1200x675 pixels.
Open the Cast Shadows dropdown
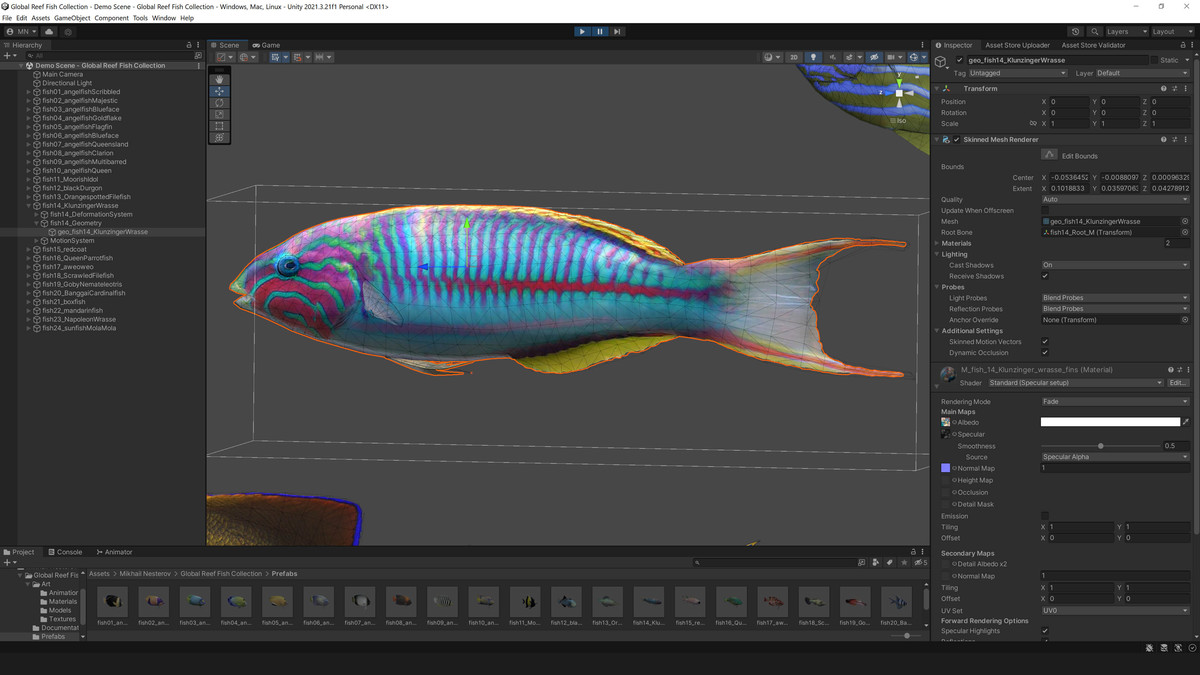point(1114,265)
